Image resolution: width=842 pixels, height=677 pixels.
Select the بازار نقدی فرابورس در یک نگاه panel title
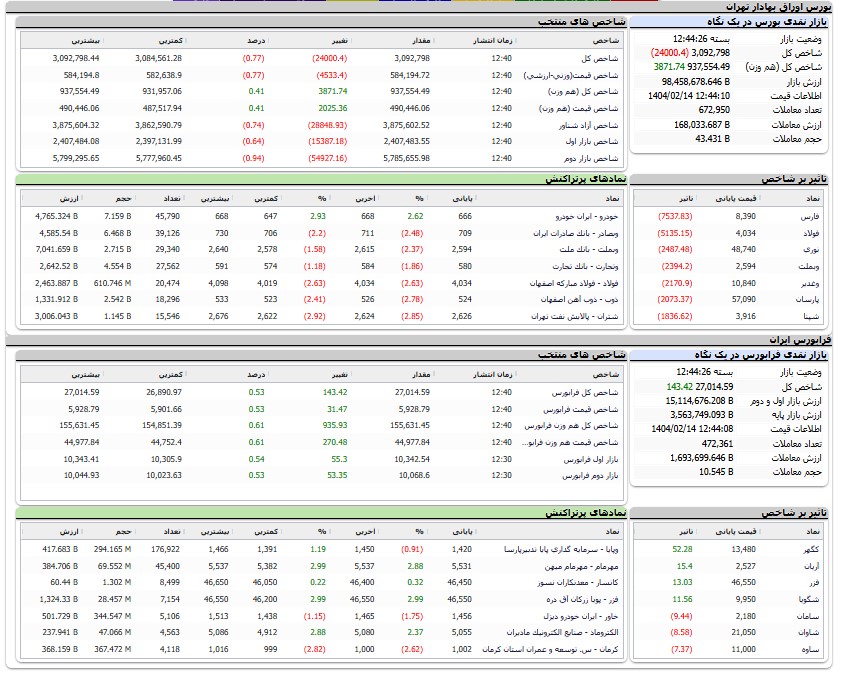point(761,355)
